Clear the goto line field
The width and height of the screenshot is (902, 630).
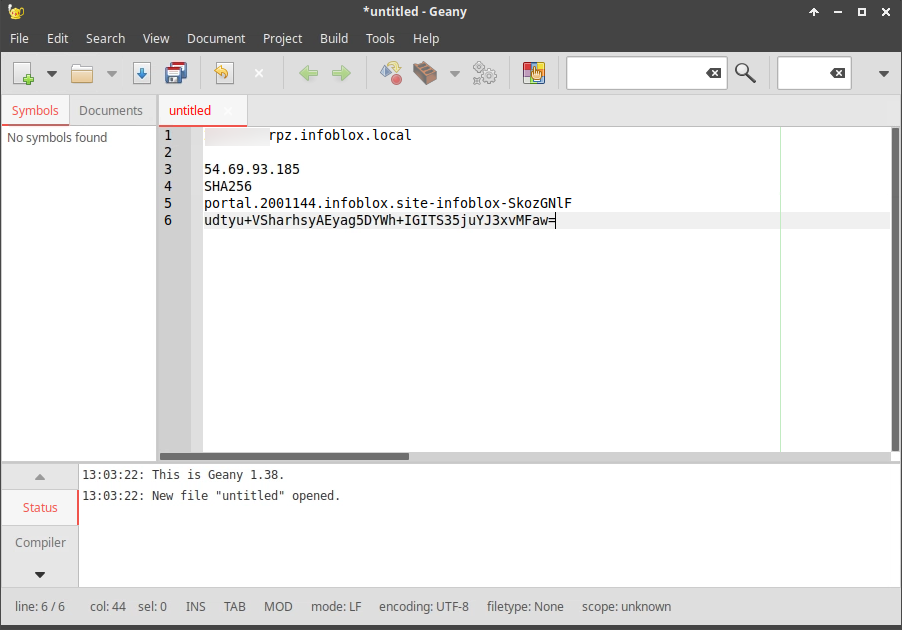click(x=838, y=73)
